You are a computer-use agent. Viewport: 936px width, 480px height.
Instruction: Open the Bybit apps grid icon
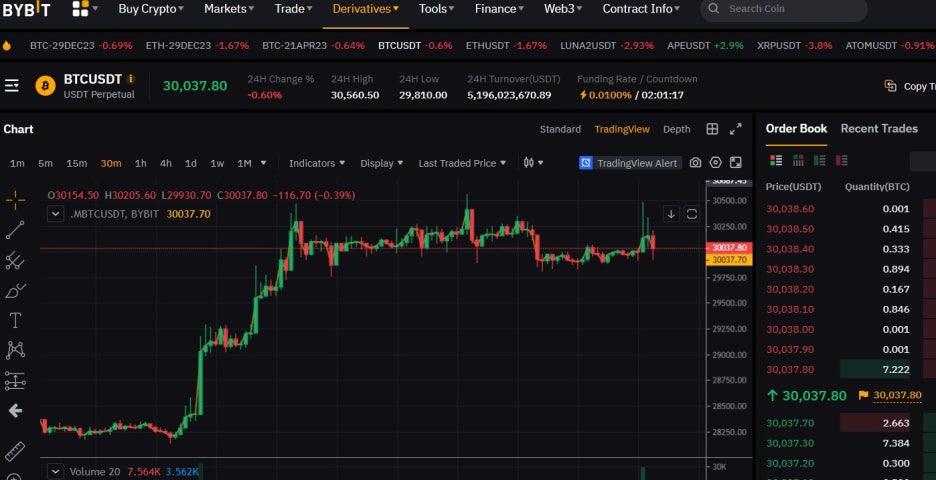[81, 8]
